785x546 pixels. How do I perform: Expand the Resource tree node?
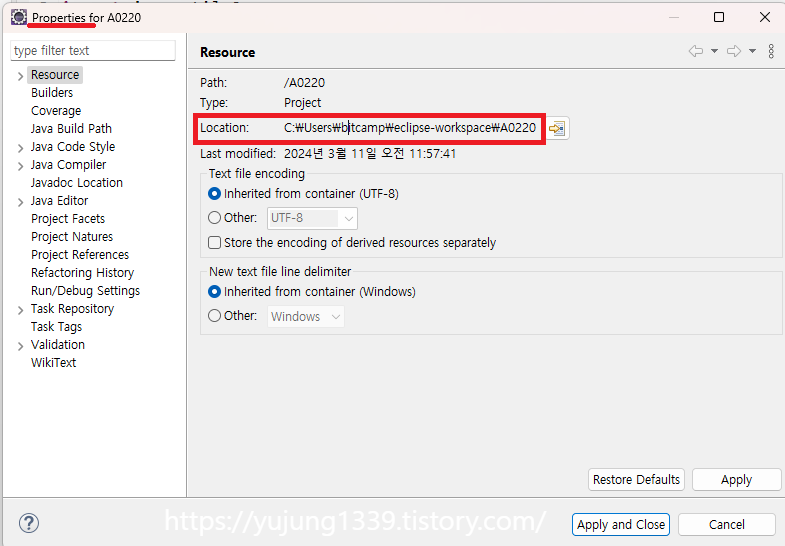21,76
